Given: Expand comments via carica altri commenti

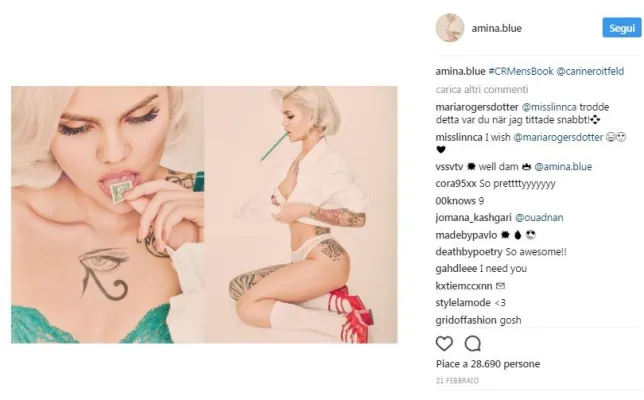Looking at the screenshot, I should pos(482,89).
